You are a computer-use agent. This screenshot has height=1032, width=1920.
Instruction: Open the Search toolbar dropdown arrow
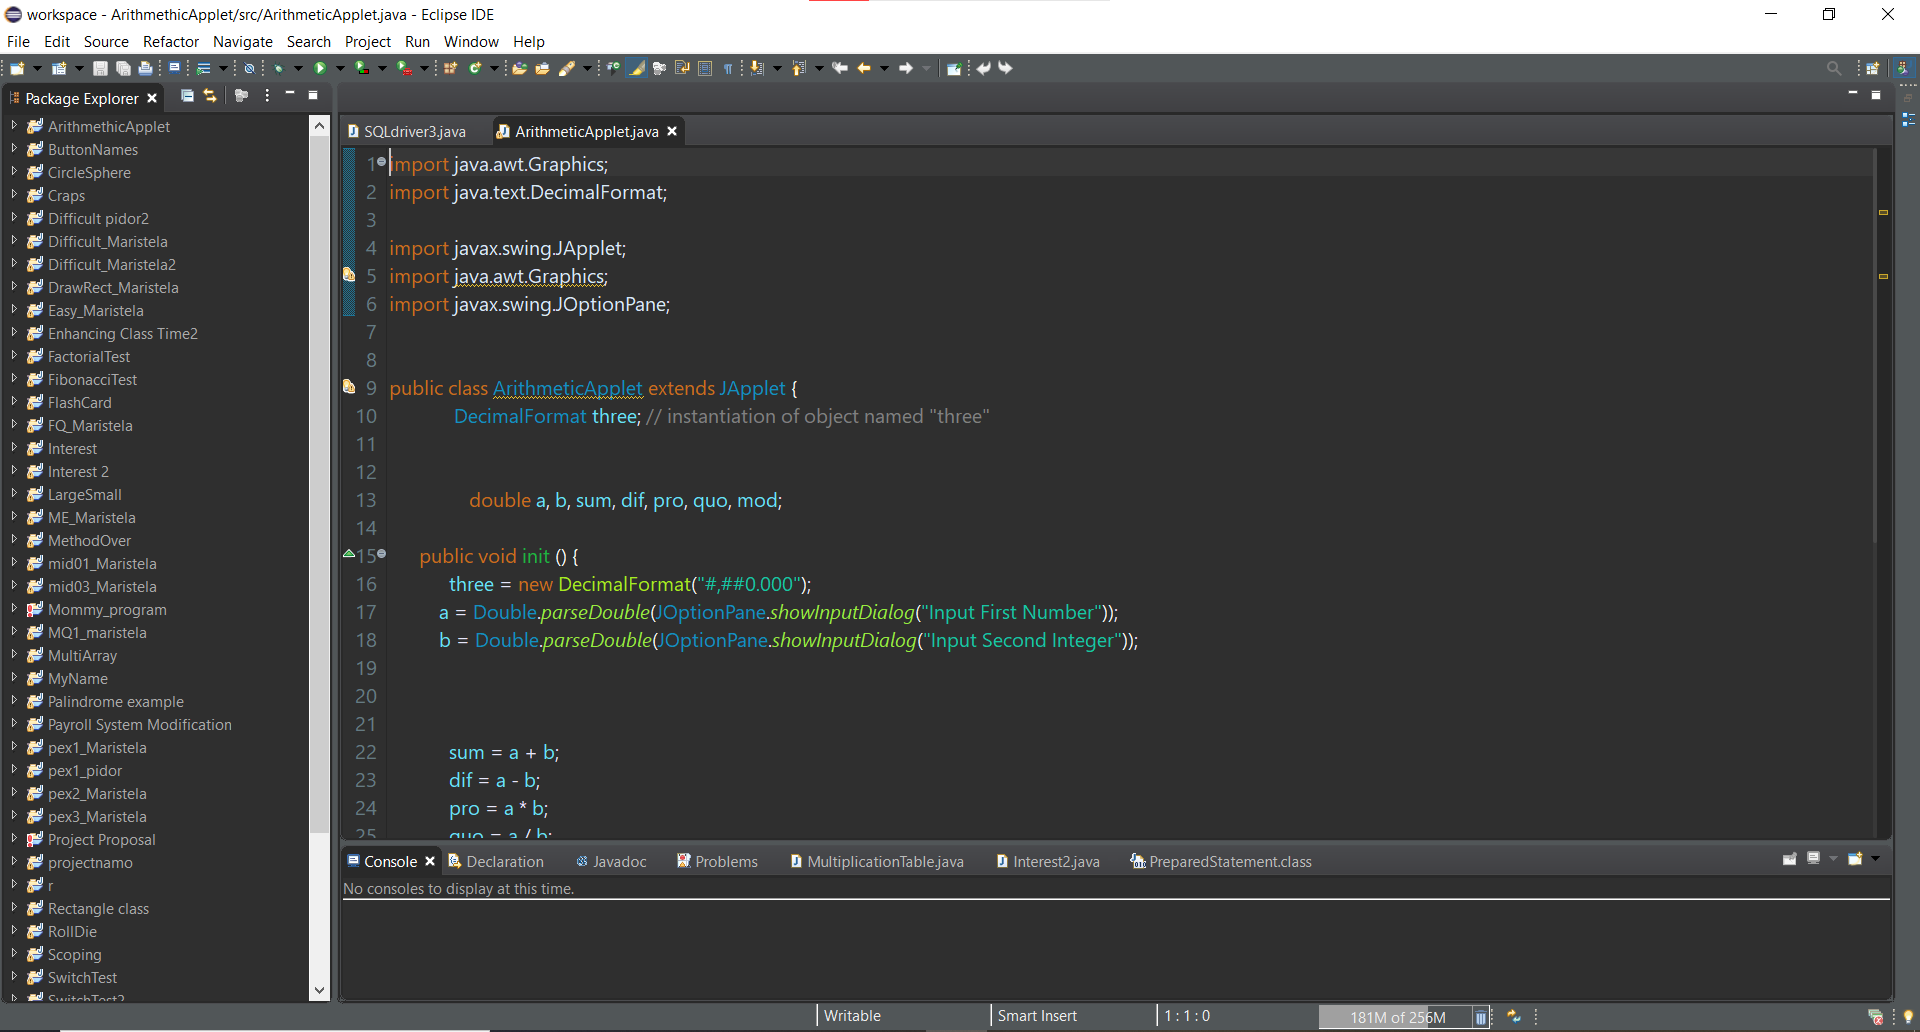click(x=587, y=68)
